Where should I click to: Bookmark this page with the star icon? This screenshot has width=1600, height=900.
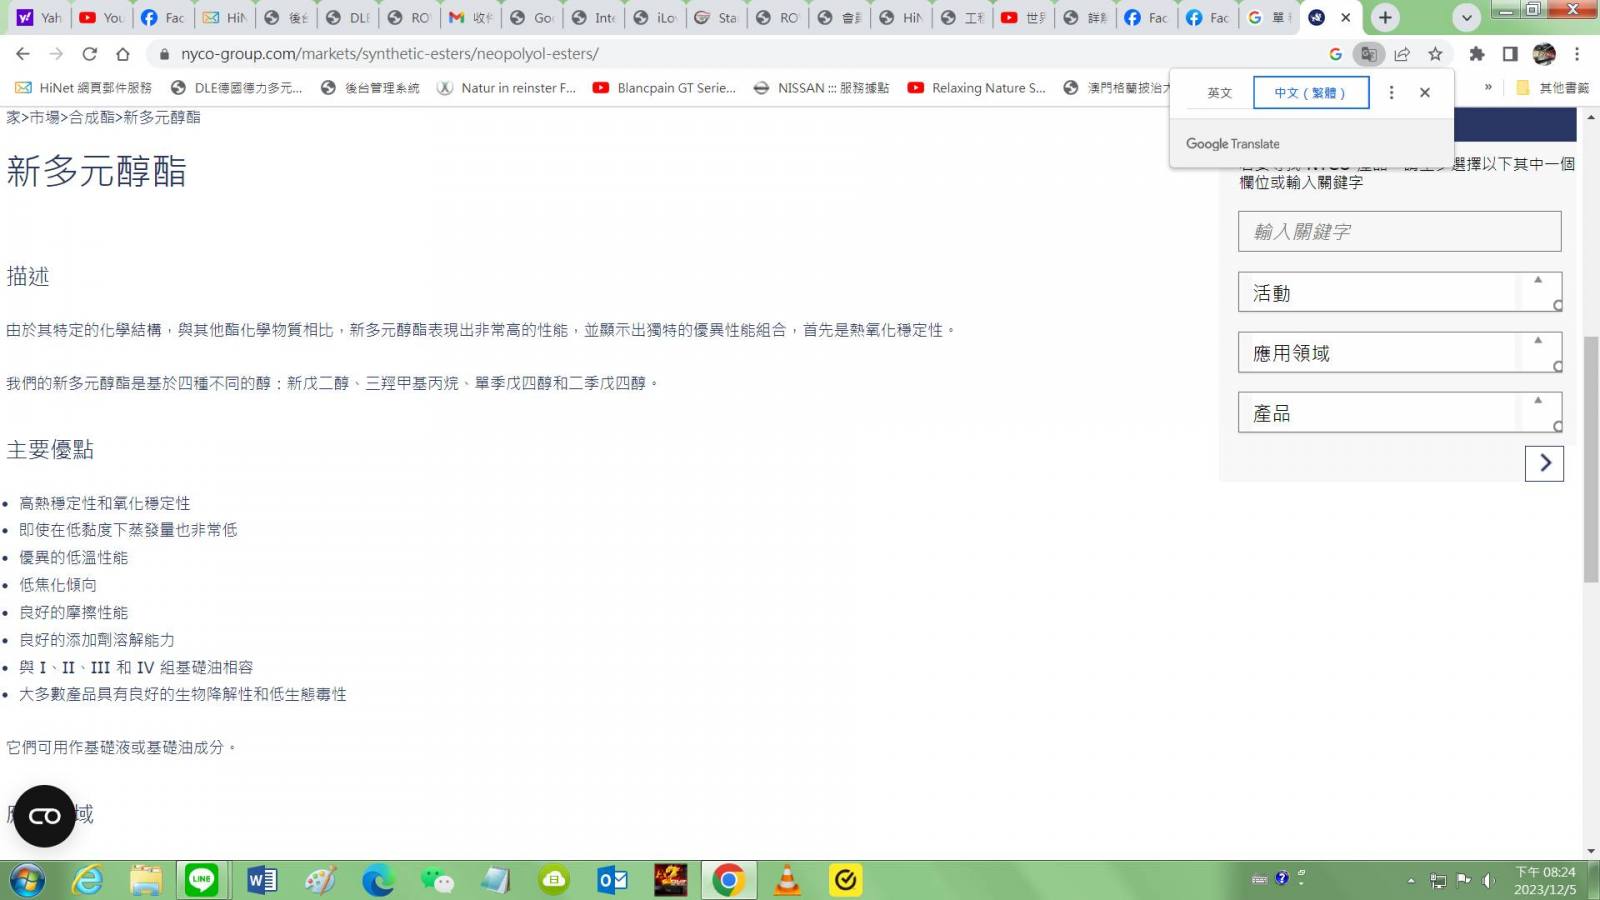point(1435,54)
